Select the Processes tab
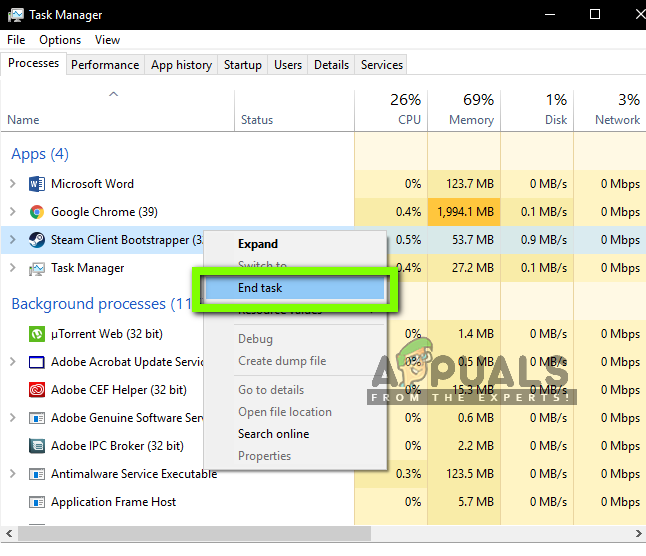646x556 pixels. pyautogui.click(x=33, y=63)
